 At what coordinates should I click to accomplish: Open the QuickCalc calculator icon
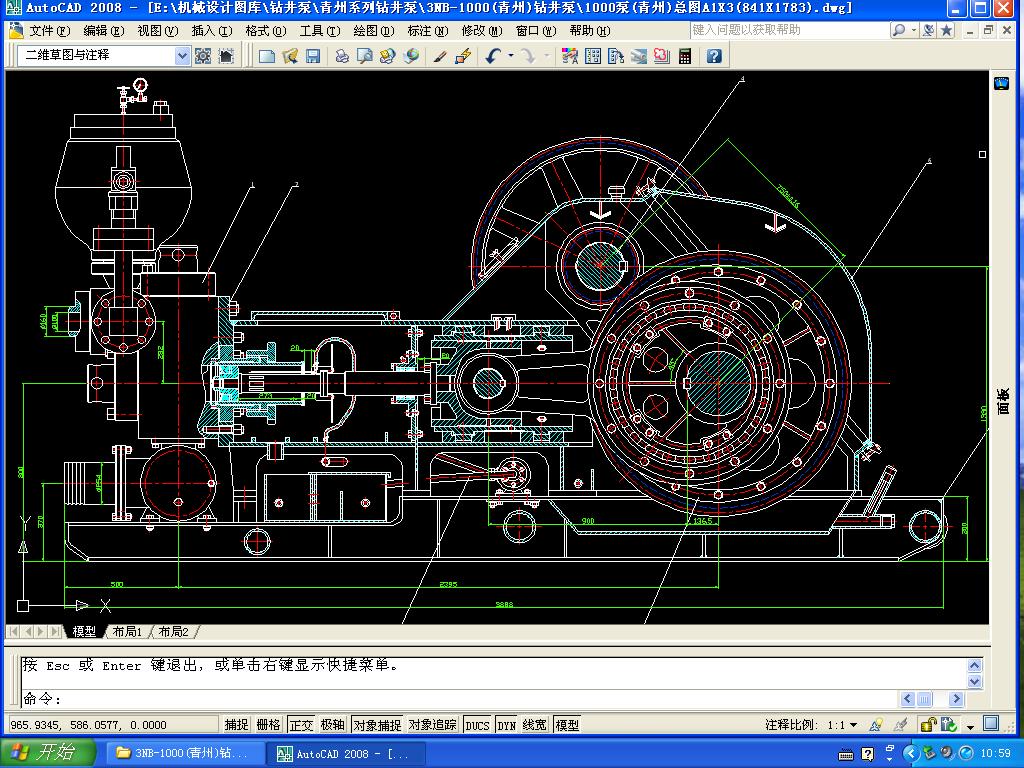pos(684,56)
